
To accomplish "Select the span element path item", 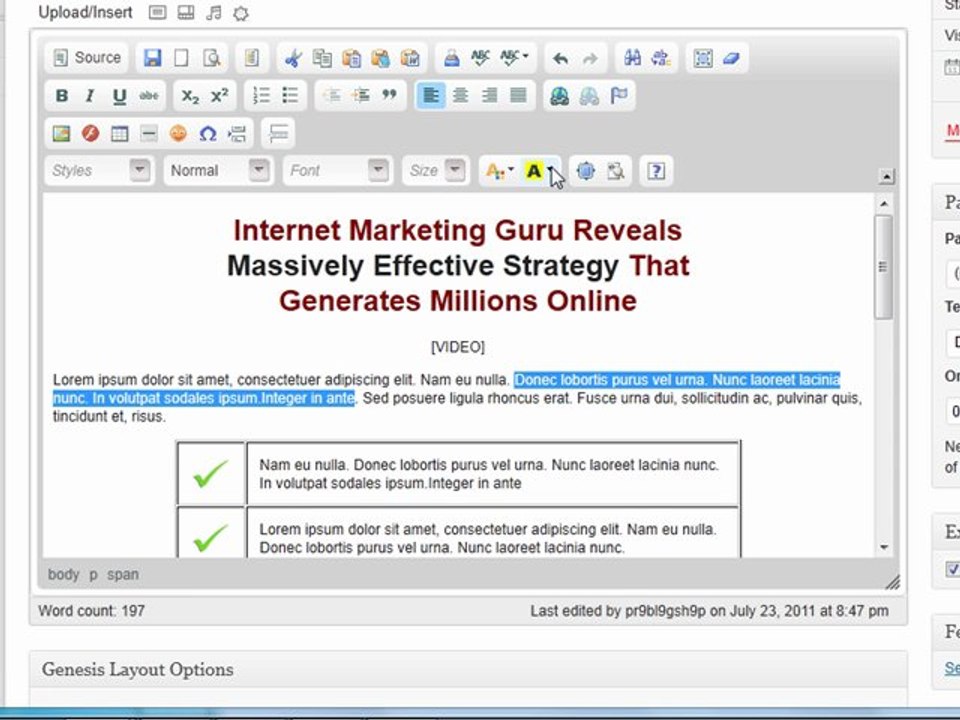I will (x=122, y=574).
